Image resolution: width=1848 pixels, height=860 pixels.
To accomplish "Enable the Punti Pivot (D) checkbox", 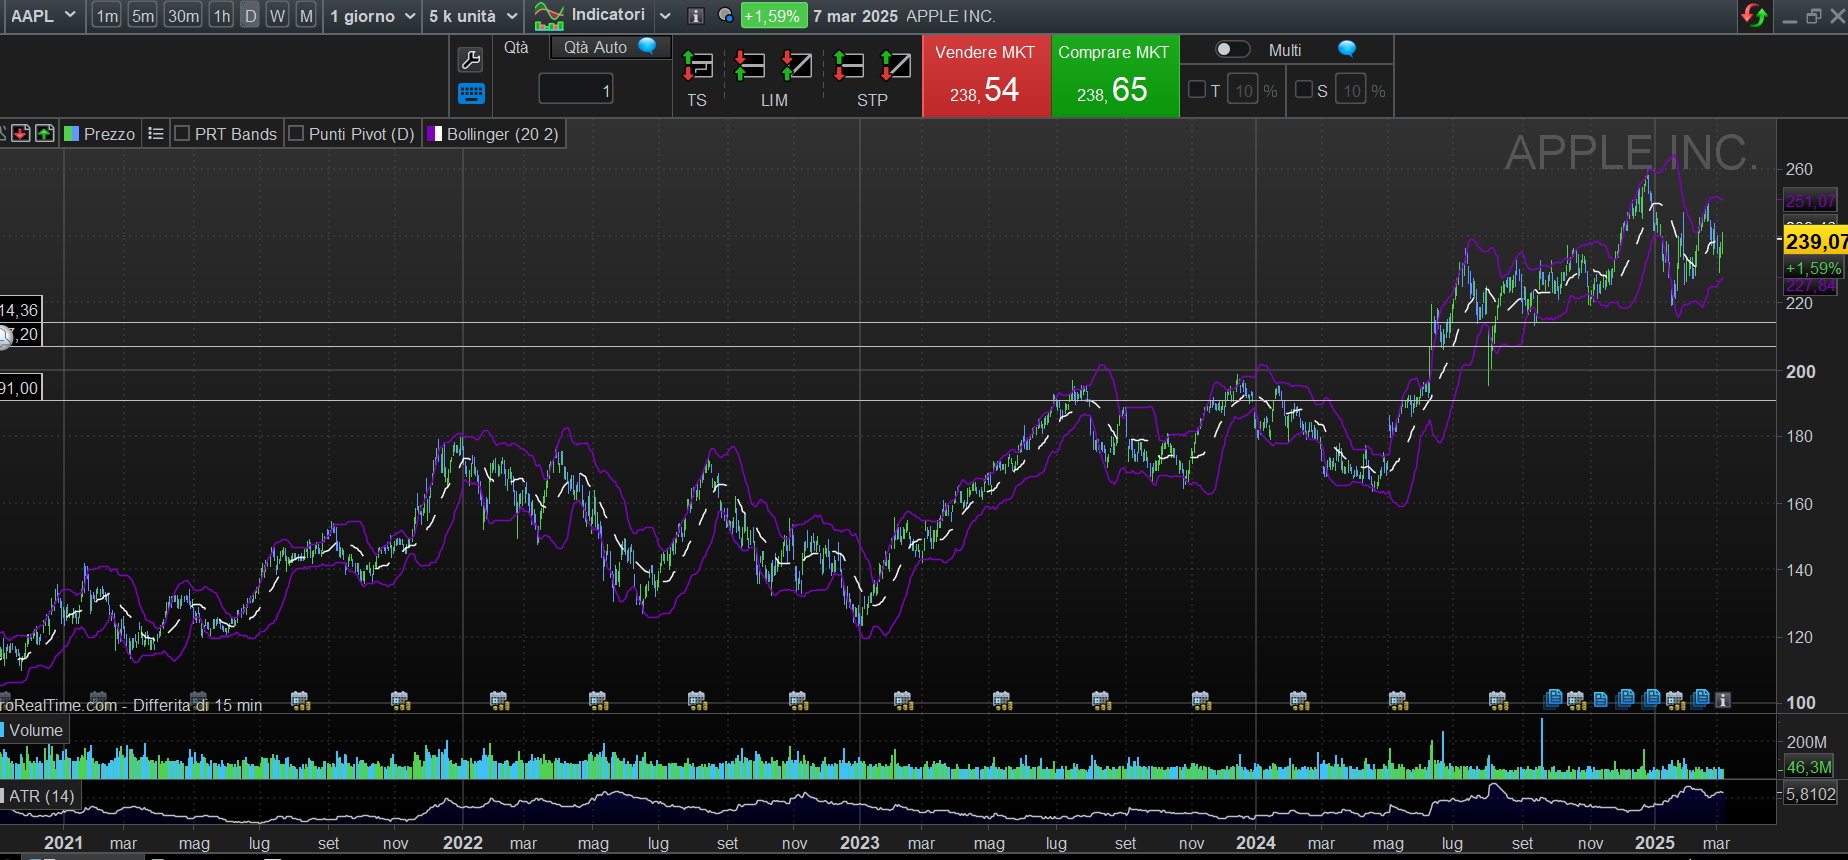I will click(x=296, y=134).
